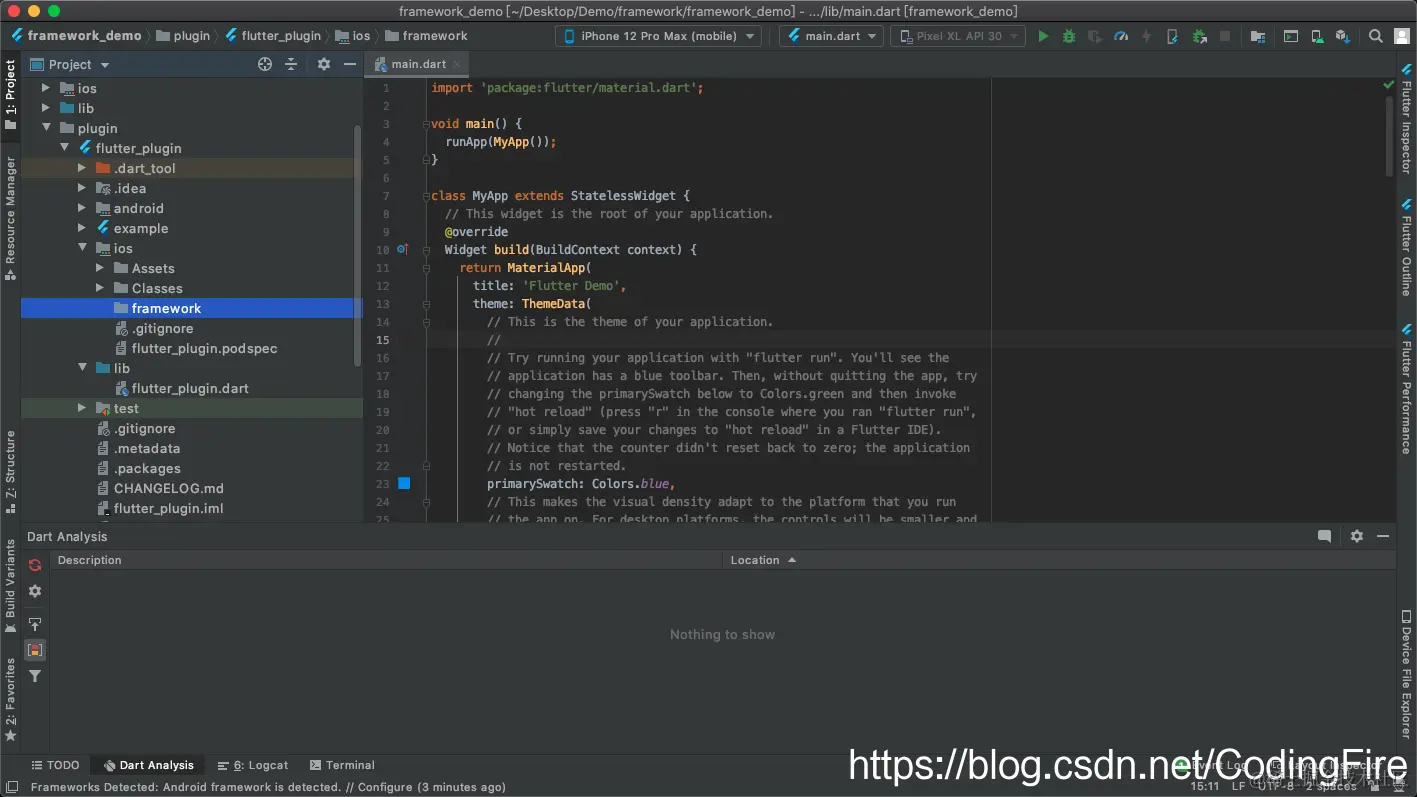Open the Project view selector dropdown

(x=70, y=64)
